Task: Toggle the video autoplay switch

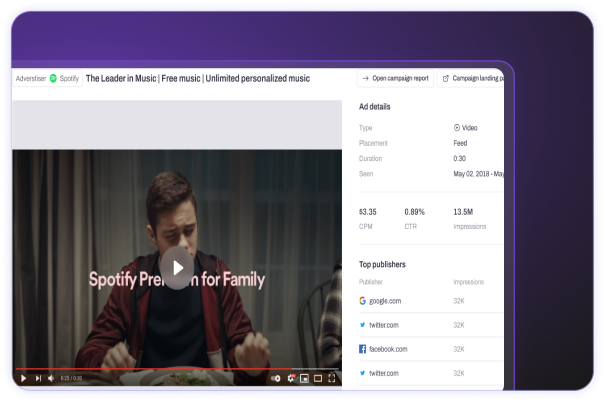Action: tap(276, 378)
